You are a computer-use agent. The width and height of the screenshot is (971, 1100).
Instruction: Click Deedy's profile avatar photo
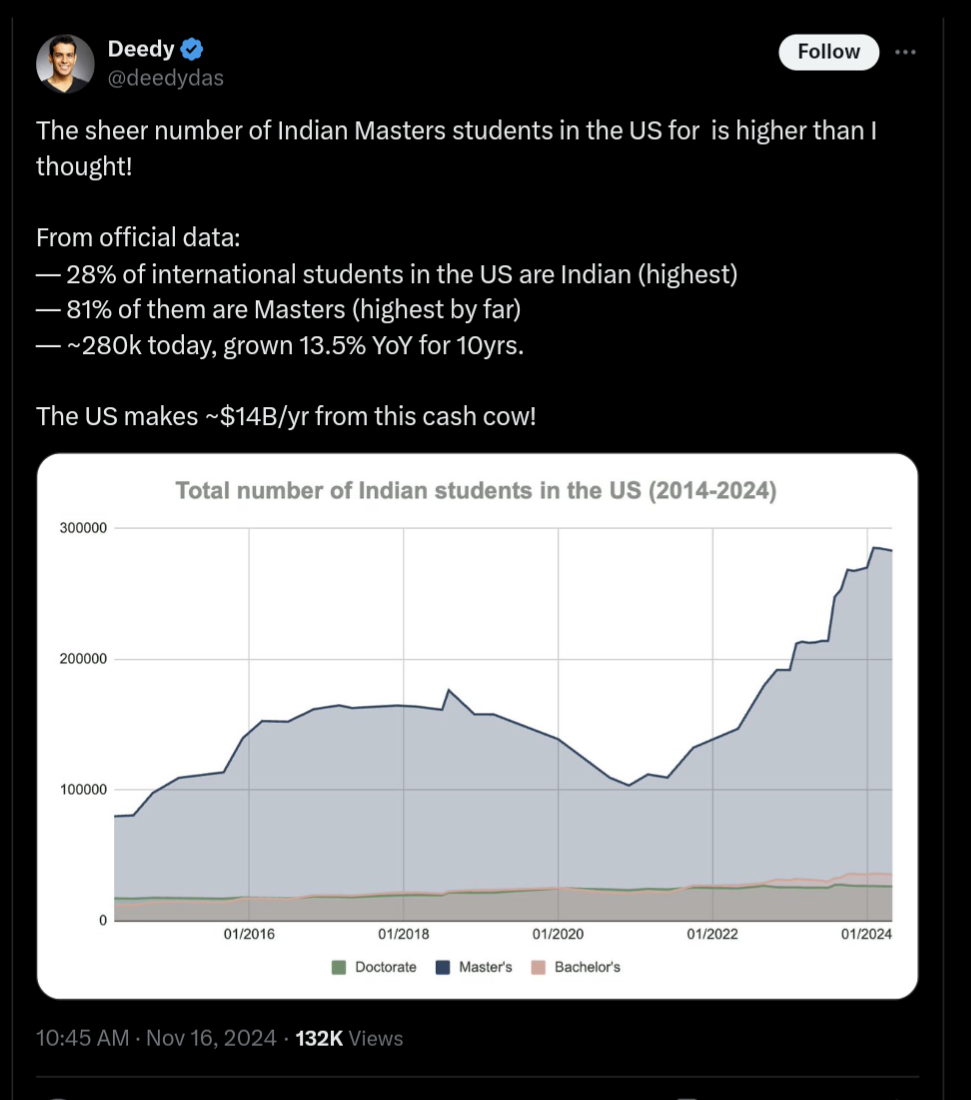tap(65, 64)
